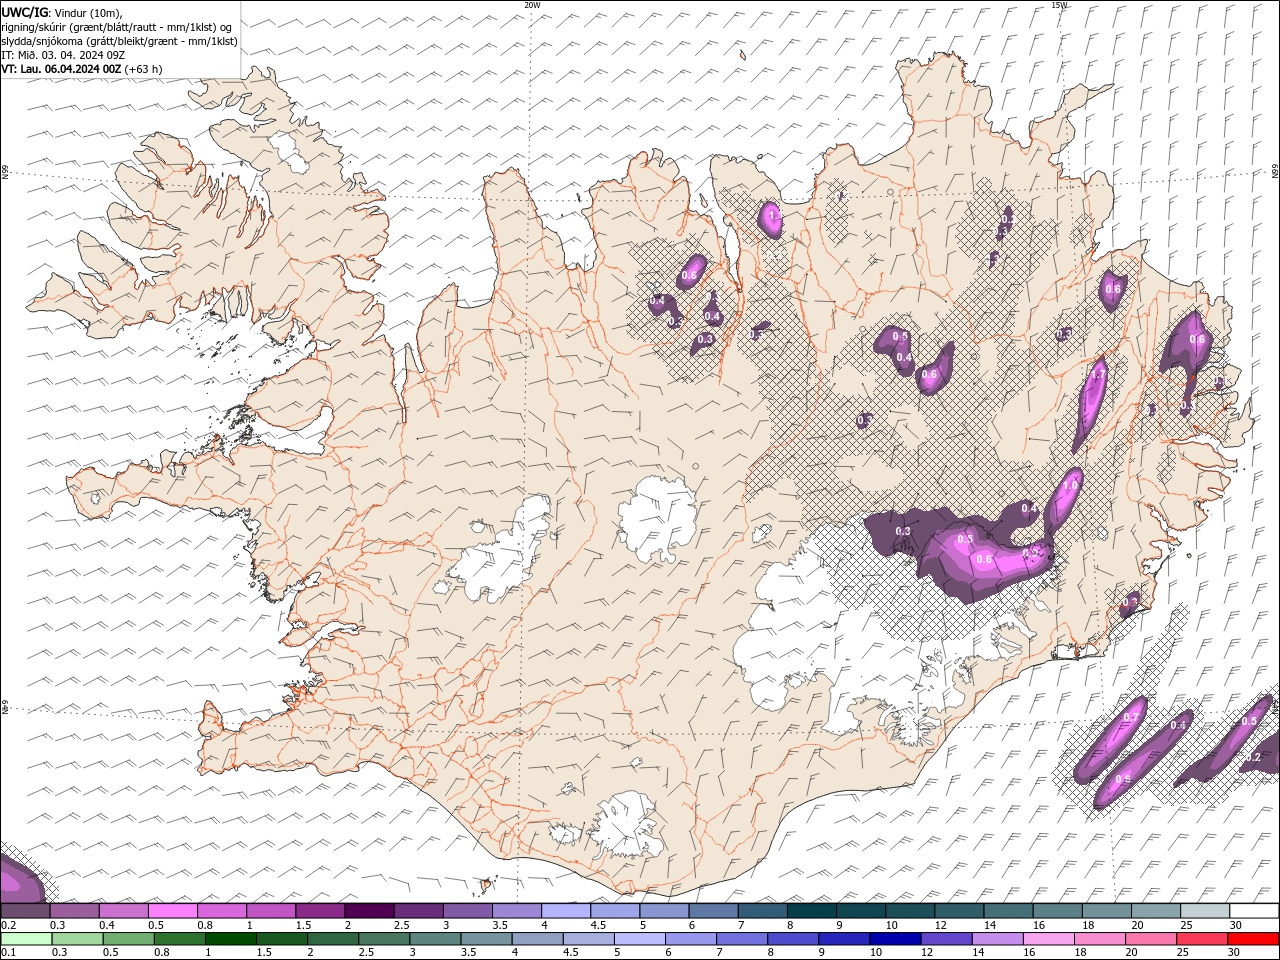1280x960 pixels.
Task: Click the 'slydda/snjókoma' legend description line
Action: click(119, 41)
